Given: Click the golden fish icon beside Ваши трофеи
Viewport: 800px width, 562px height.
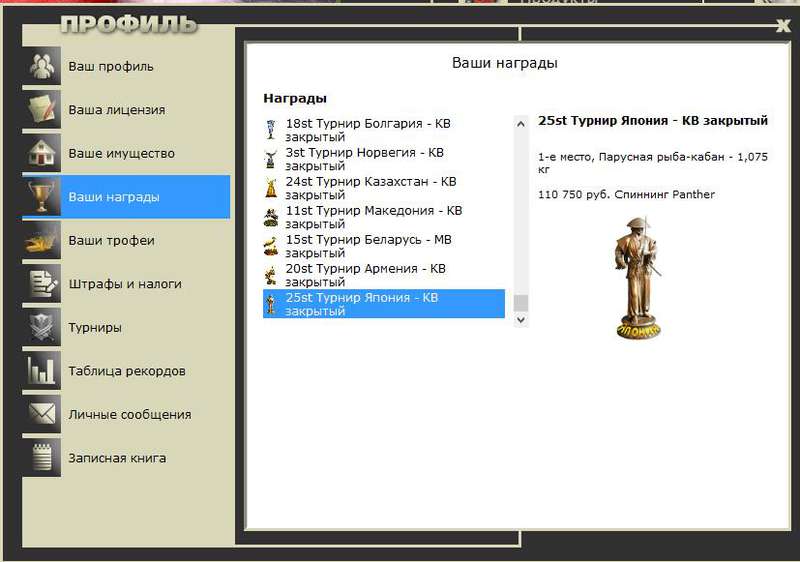Looking at the screenshot, I should click(x=41, y=240).
